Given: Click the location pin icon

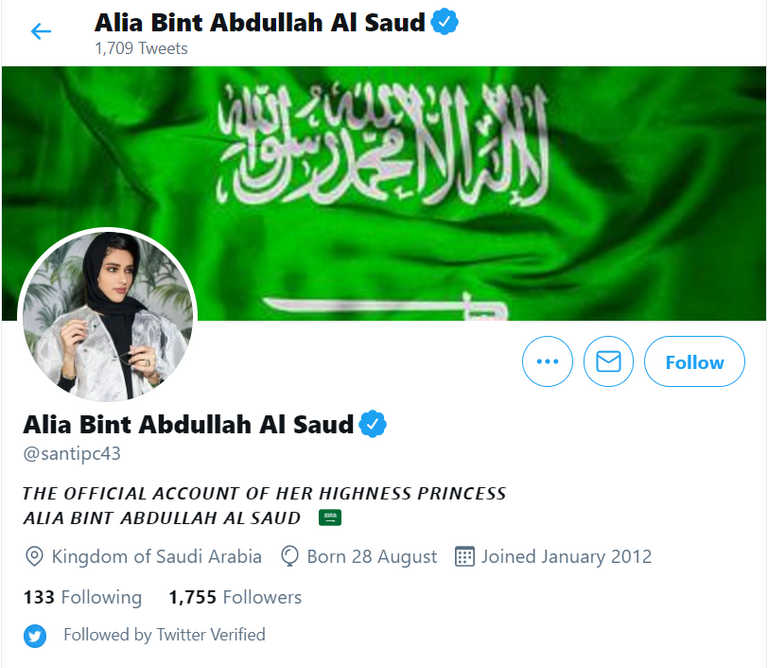Looking at the screenshot, I should (x=34, y=557).
